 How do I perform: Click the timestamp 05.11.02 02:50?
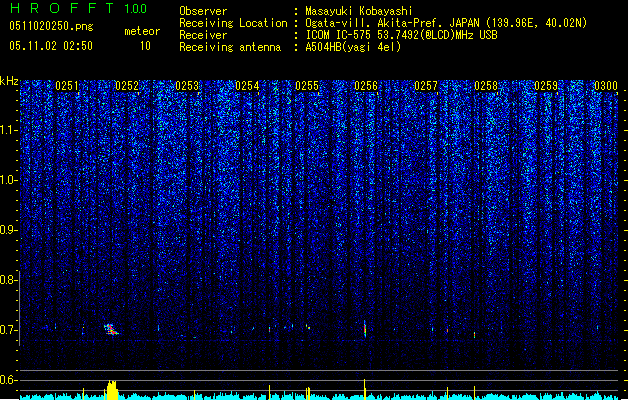[x=51, y=46]
